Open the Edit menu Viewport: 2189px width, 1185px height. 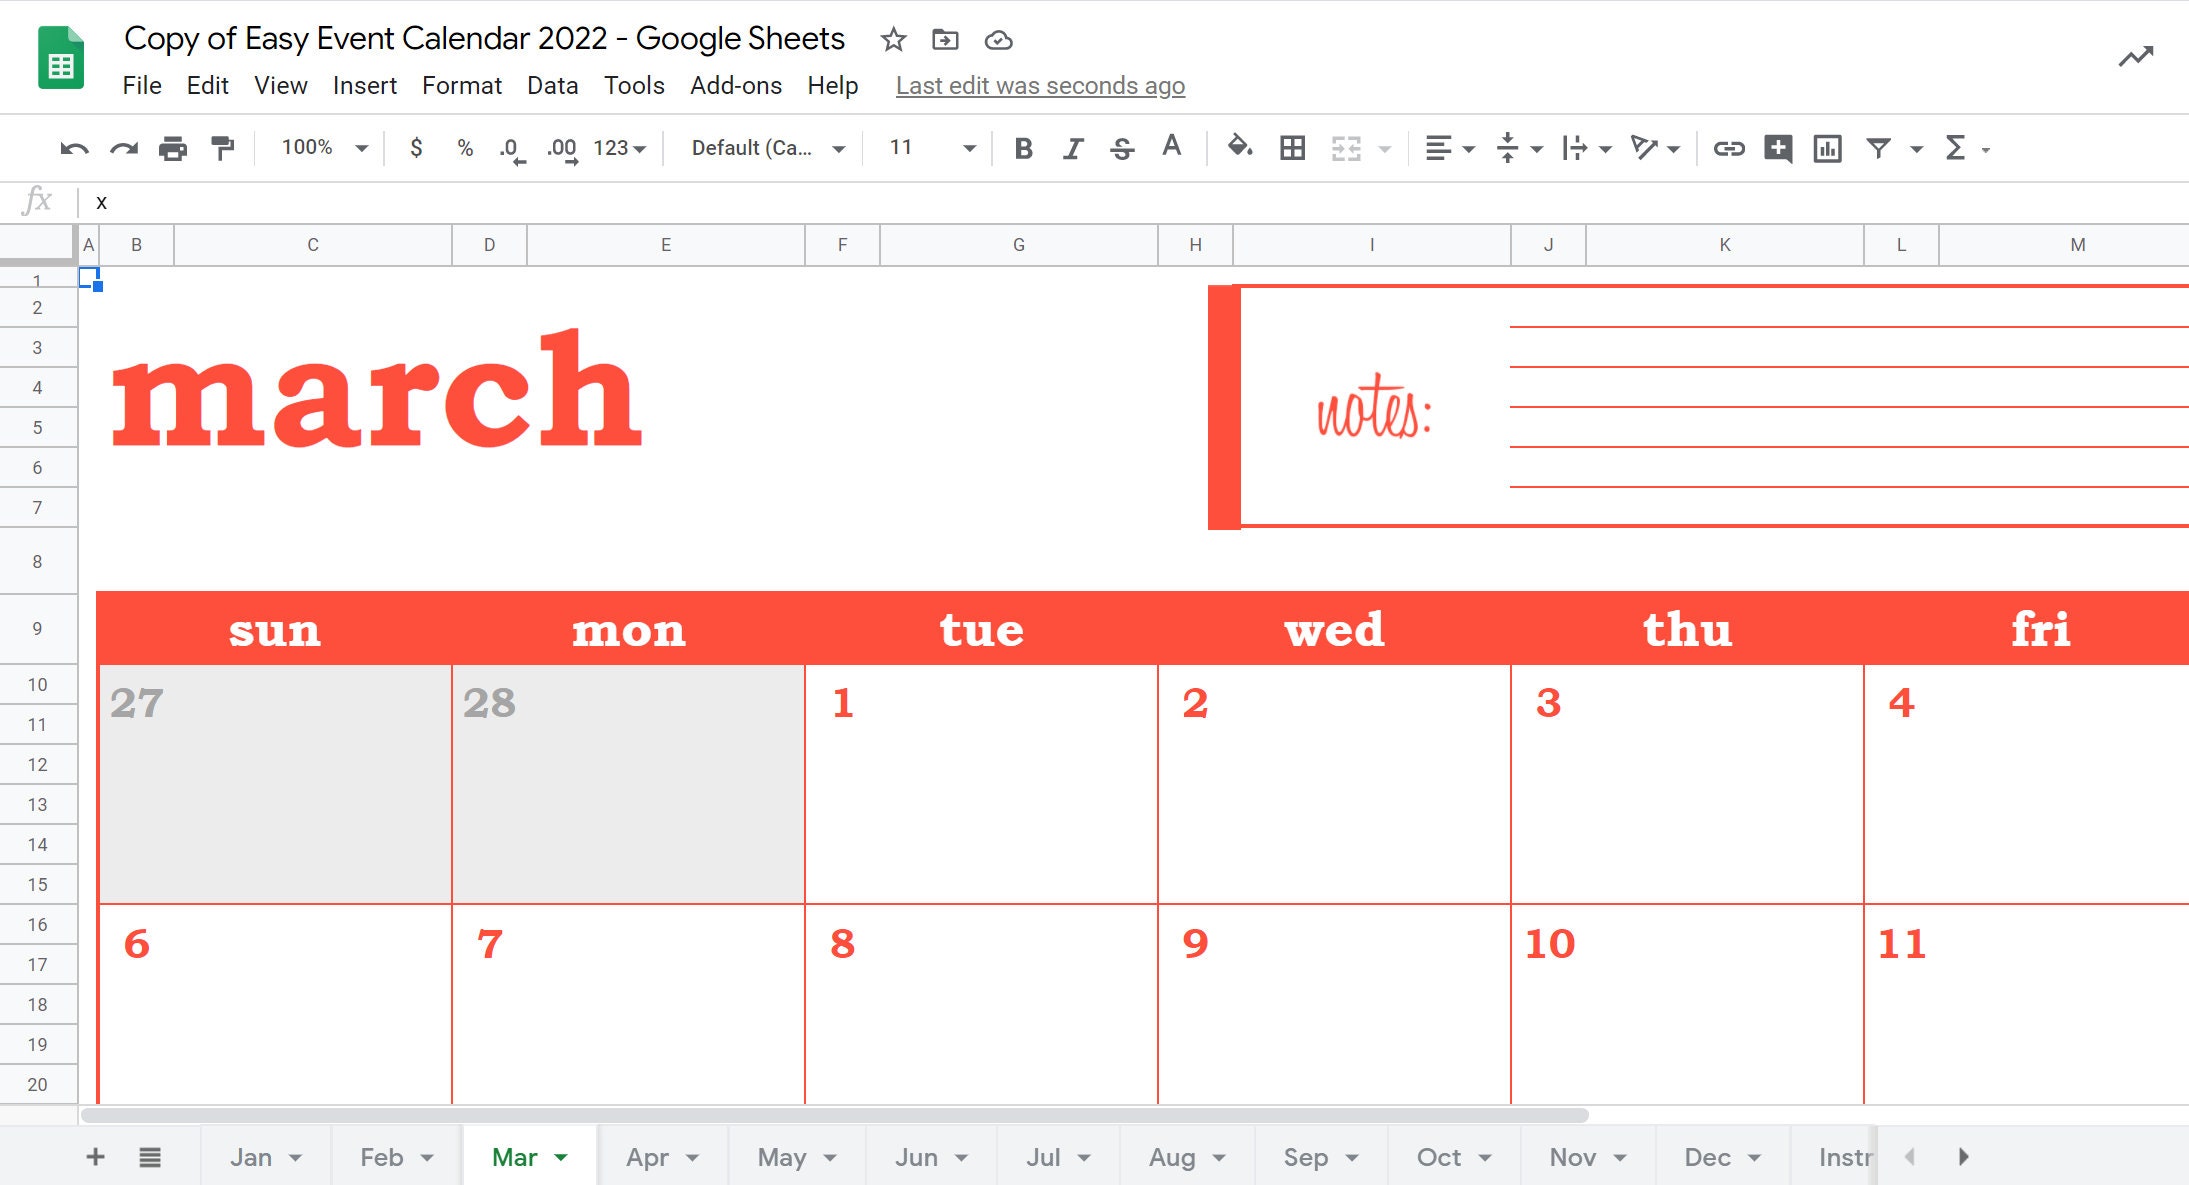tap(208, 86)
